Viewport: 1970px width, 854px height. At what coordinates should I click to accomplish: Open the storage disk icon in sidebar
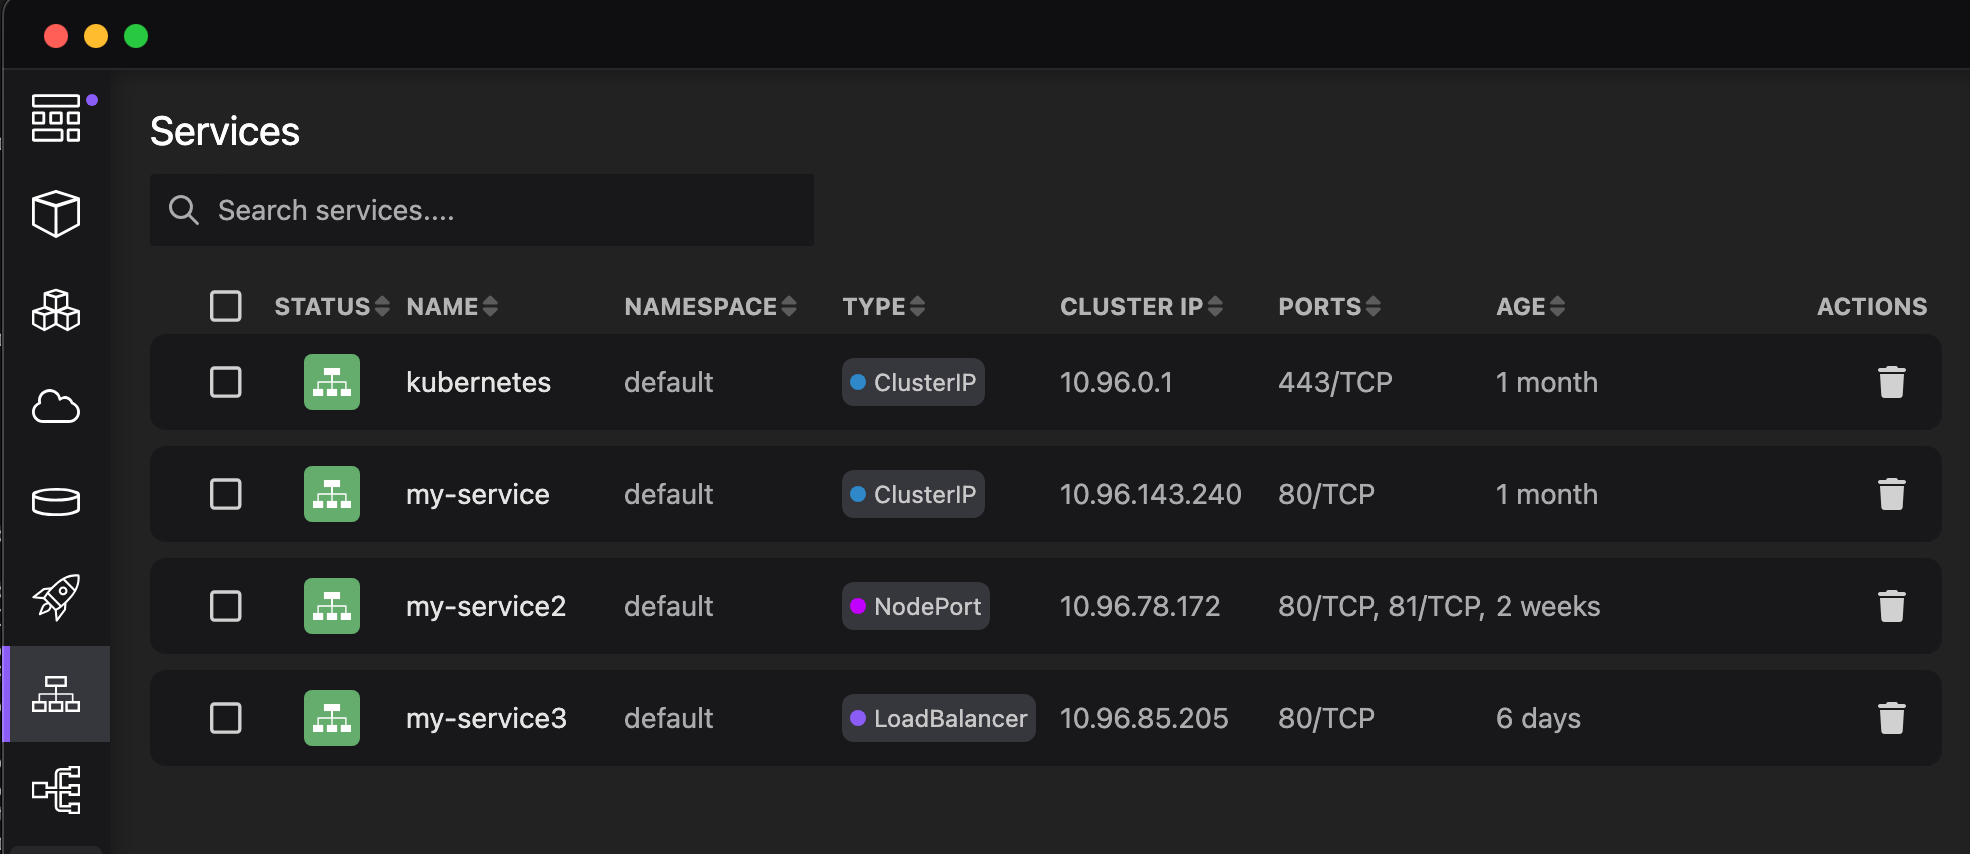pyautogui.click(x=56, y=501)
